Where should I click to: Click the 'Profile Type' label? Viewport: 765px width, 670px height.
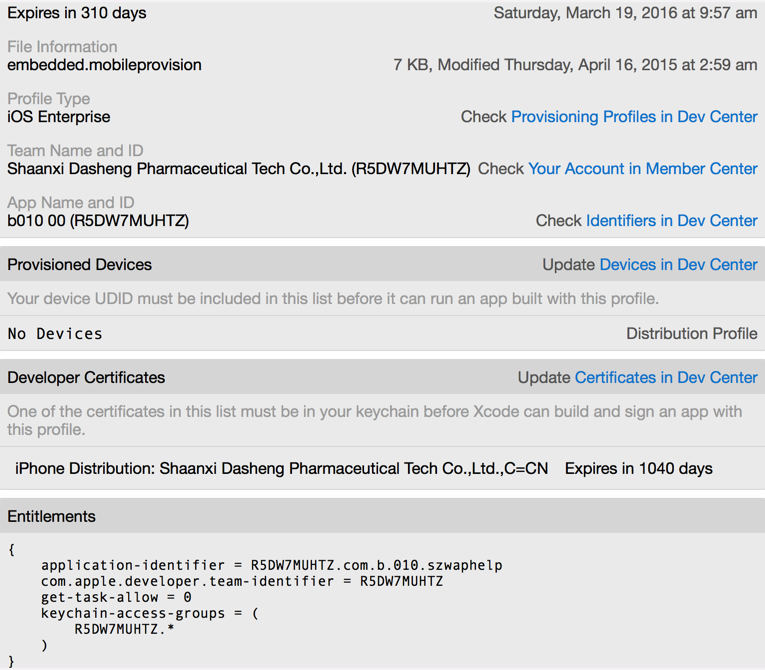48,99
